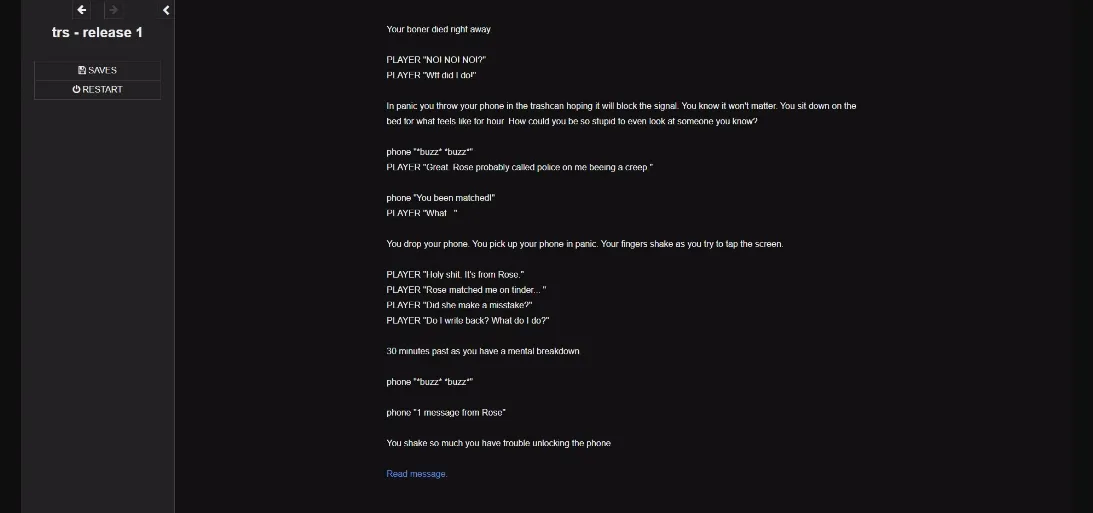Click the forward history arrow
The height and width of the screenshot is (513, 1093).
pyautogui.click(x=113, y=10)
